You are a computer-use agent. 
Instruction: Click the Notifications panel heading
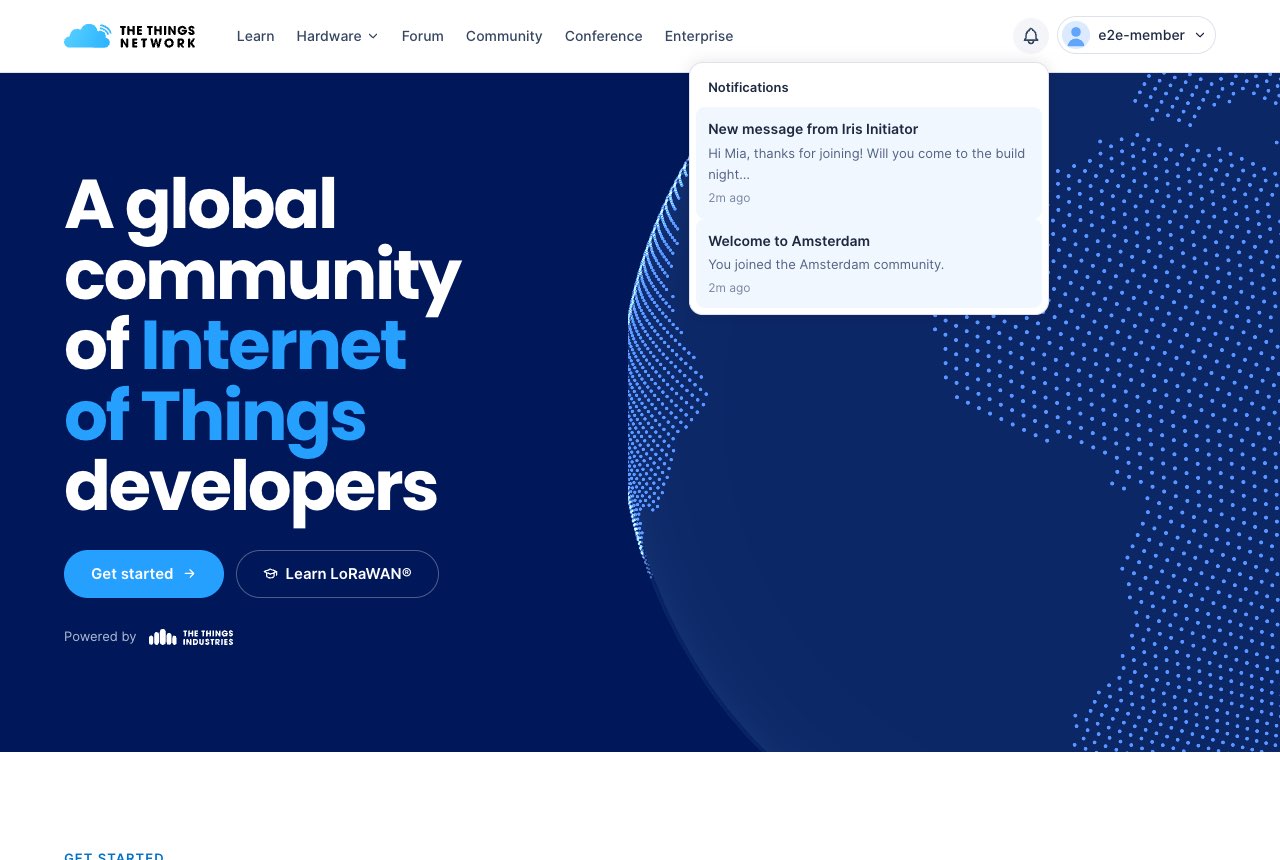748,87
